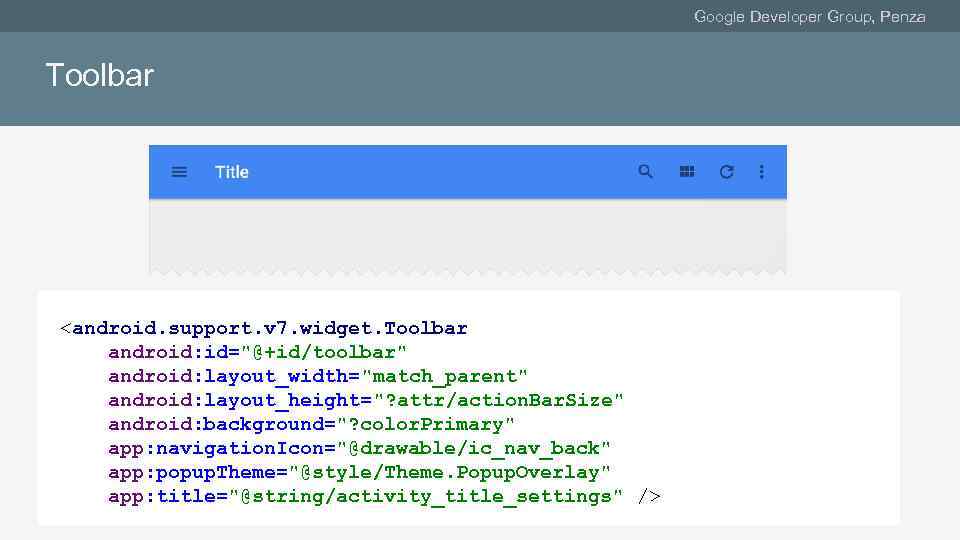Click the "Toolbar" slide heading
Screen dimensions: 960x540
[x=100, y=75]
